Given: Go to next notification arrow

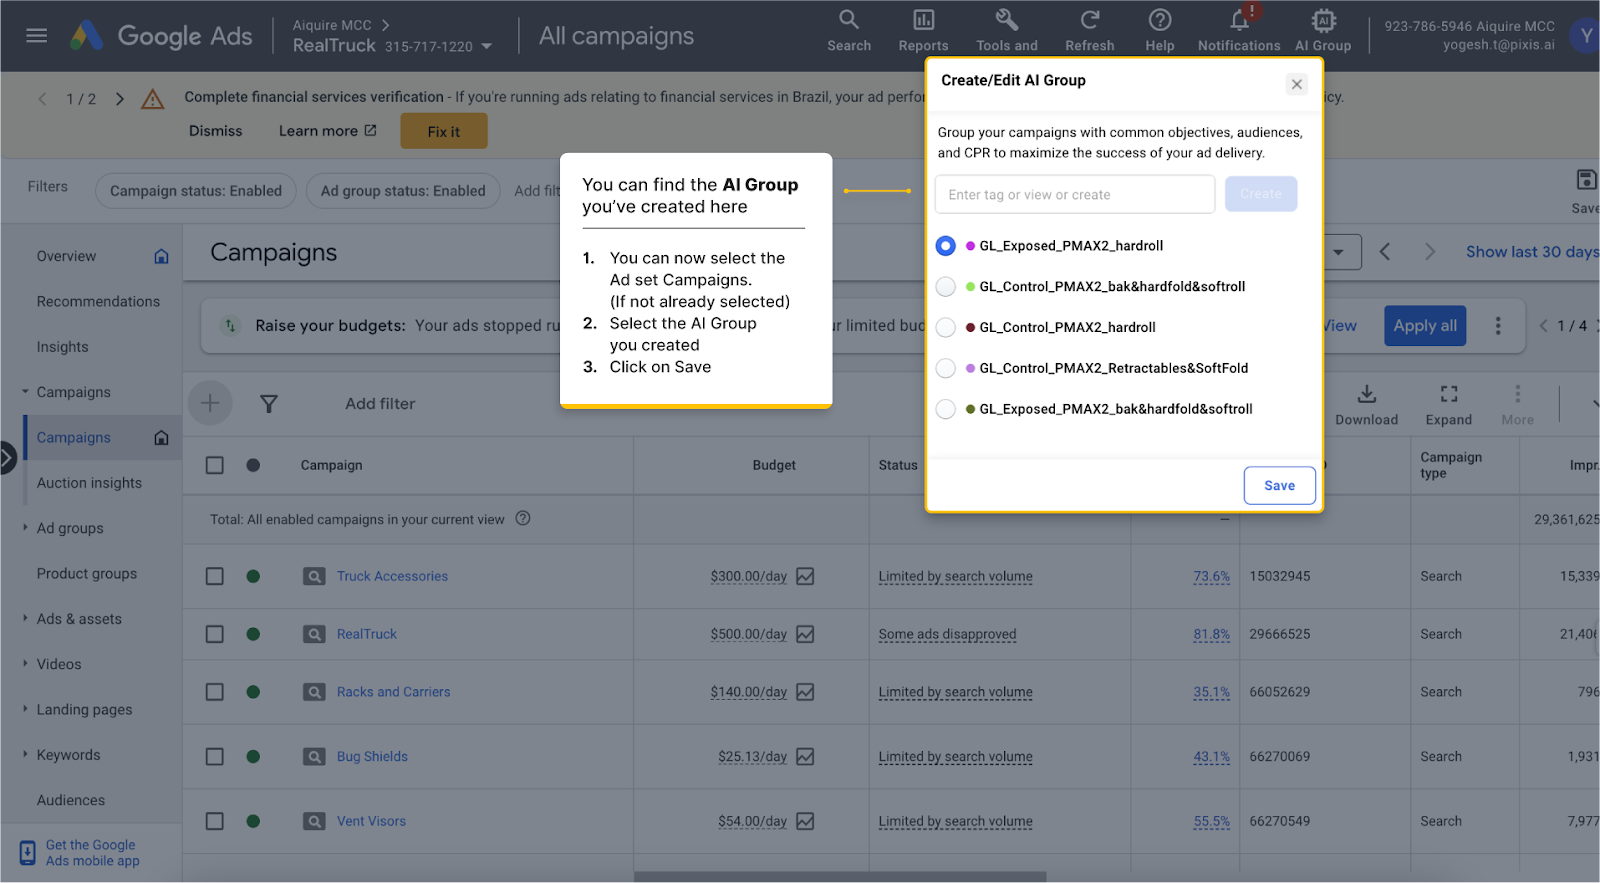Looking at the screenshot, I should (x=120, y=99).
